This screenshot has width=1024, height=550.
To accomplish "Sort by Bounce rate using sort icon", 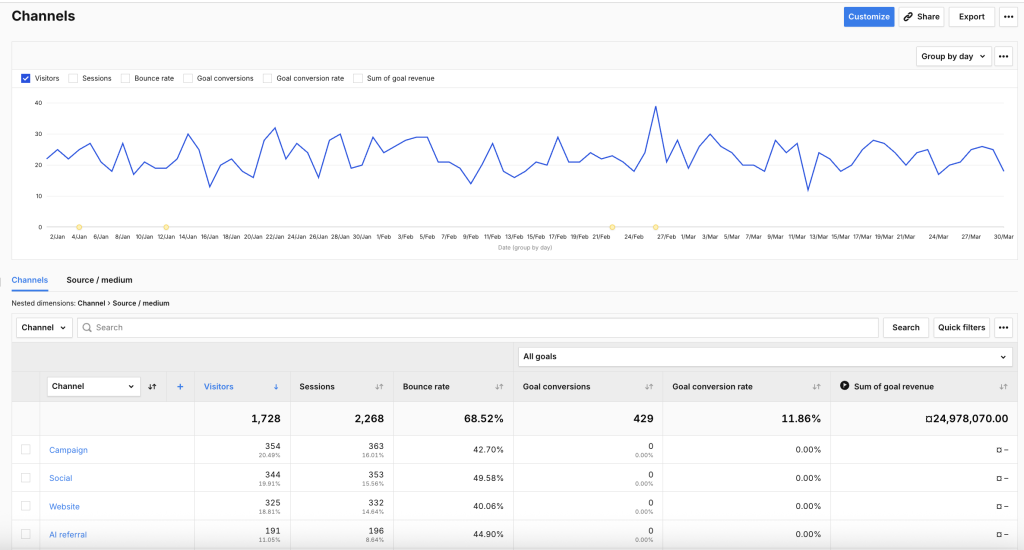I will tap(499, 386).
